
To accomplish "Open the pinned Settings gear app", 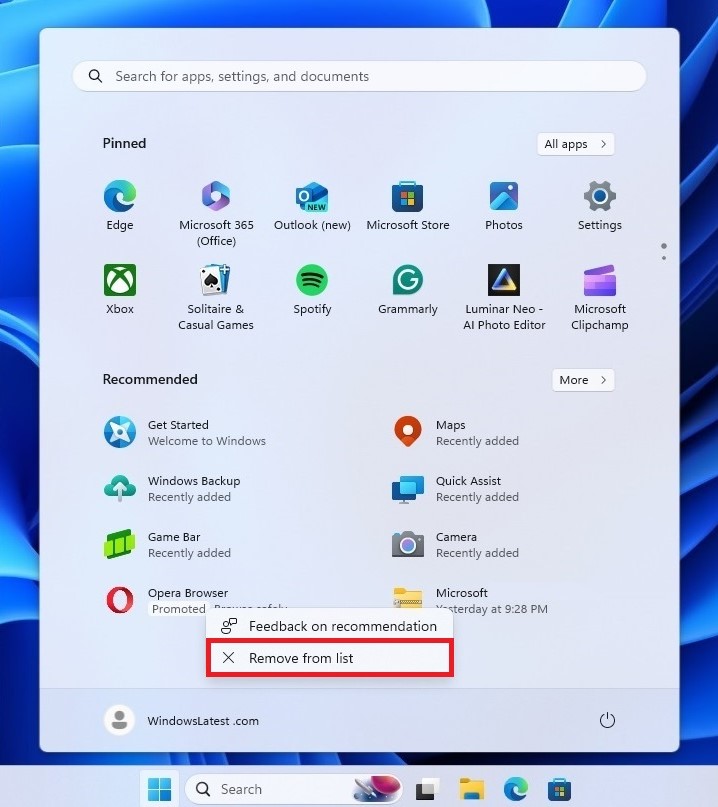I will point(600,206).
